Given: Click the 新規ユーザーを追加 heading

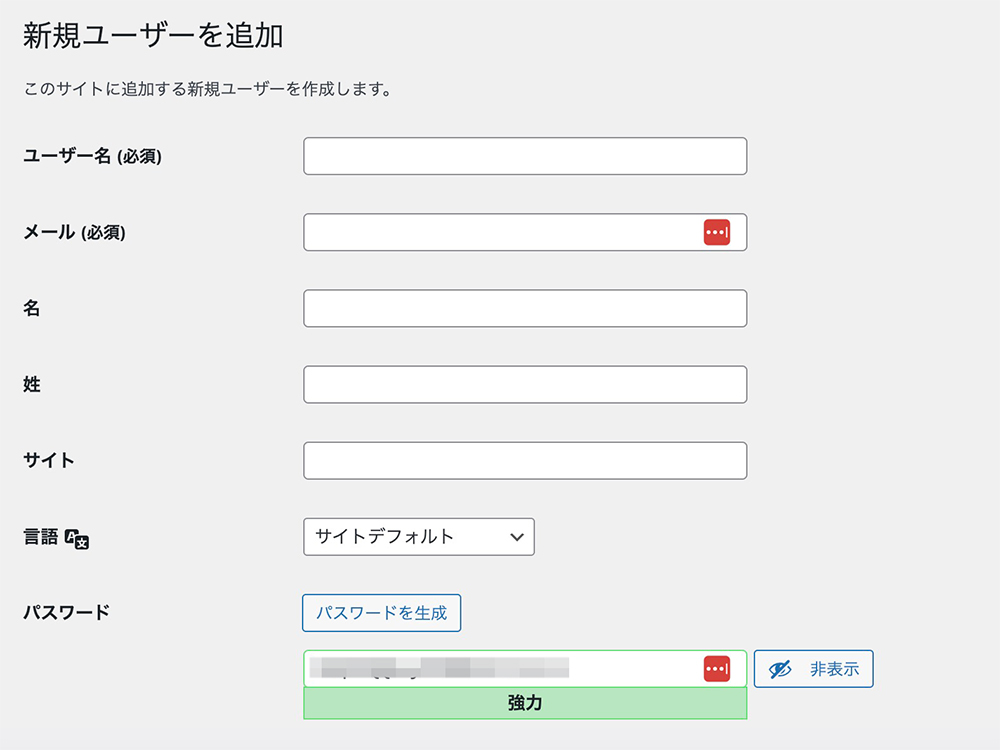Looking at the screenshot, I should click(x=153, y=36).
